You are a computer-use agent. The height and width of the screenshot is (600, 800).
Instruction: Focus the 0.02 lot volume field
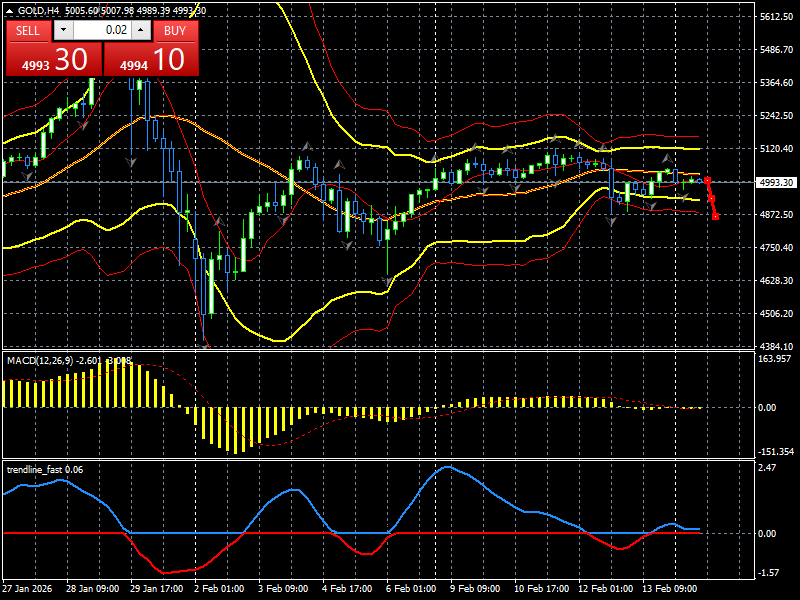click(103, 30)
